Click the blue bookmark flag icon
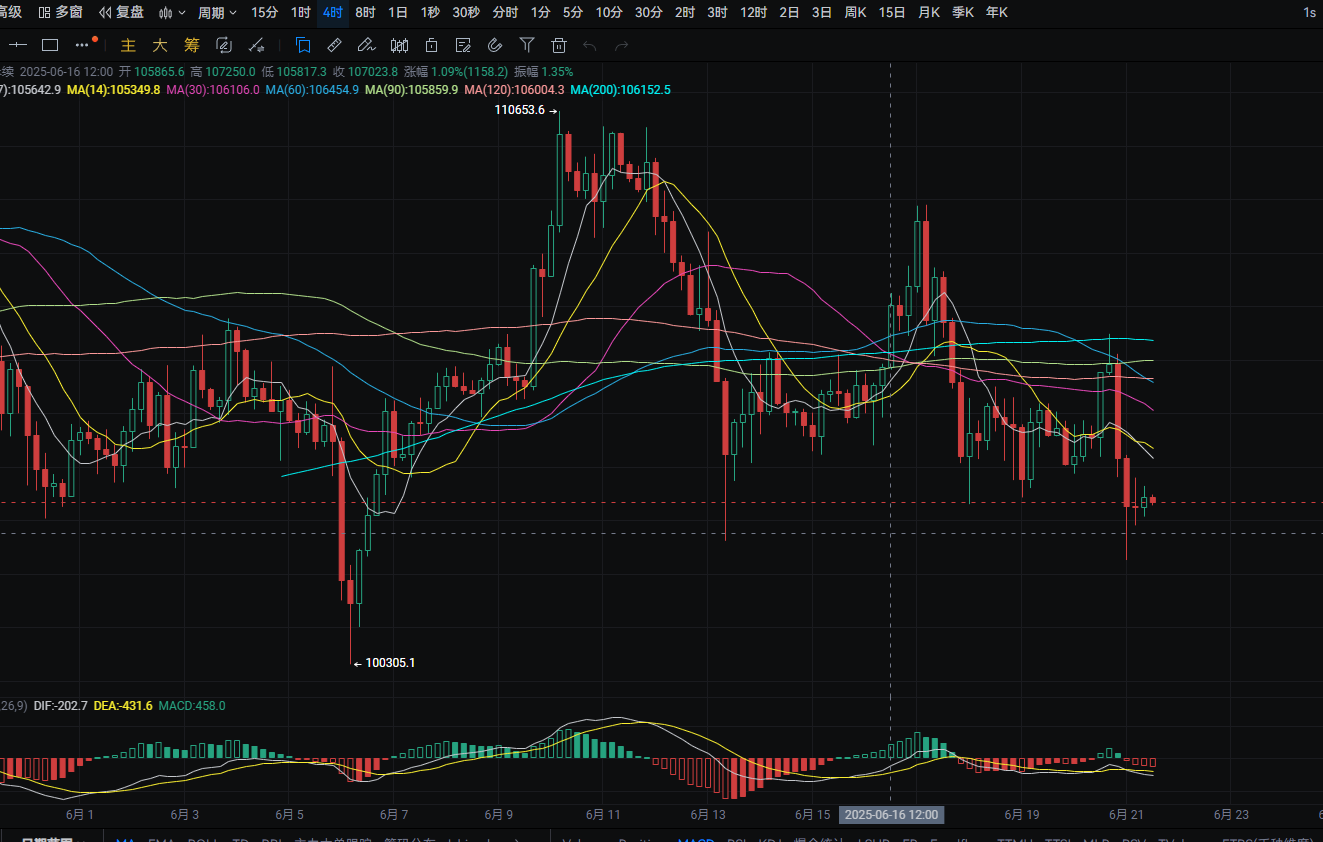 [303, 45]
